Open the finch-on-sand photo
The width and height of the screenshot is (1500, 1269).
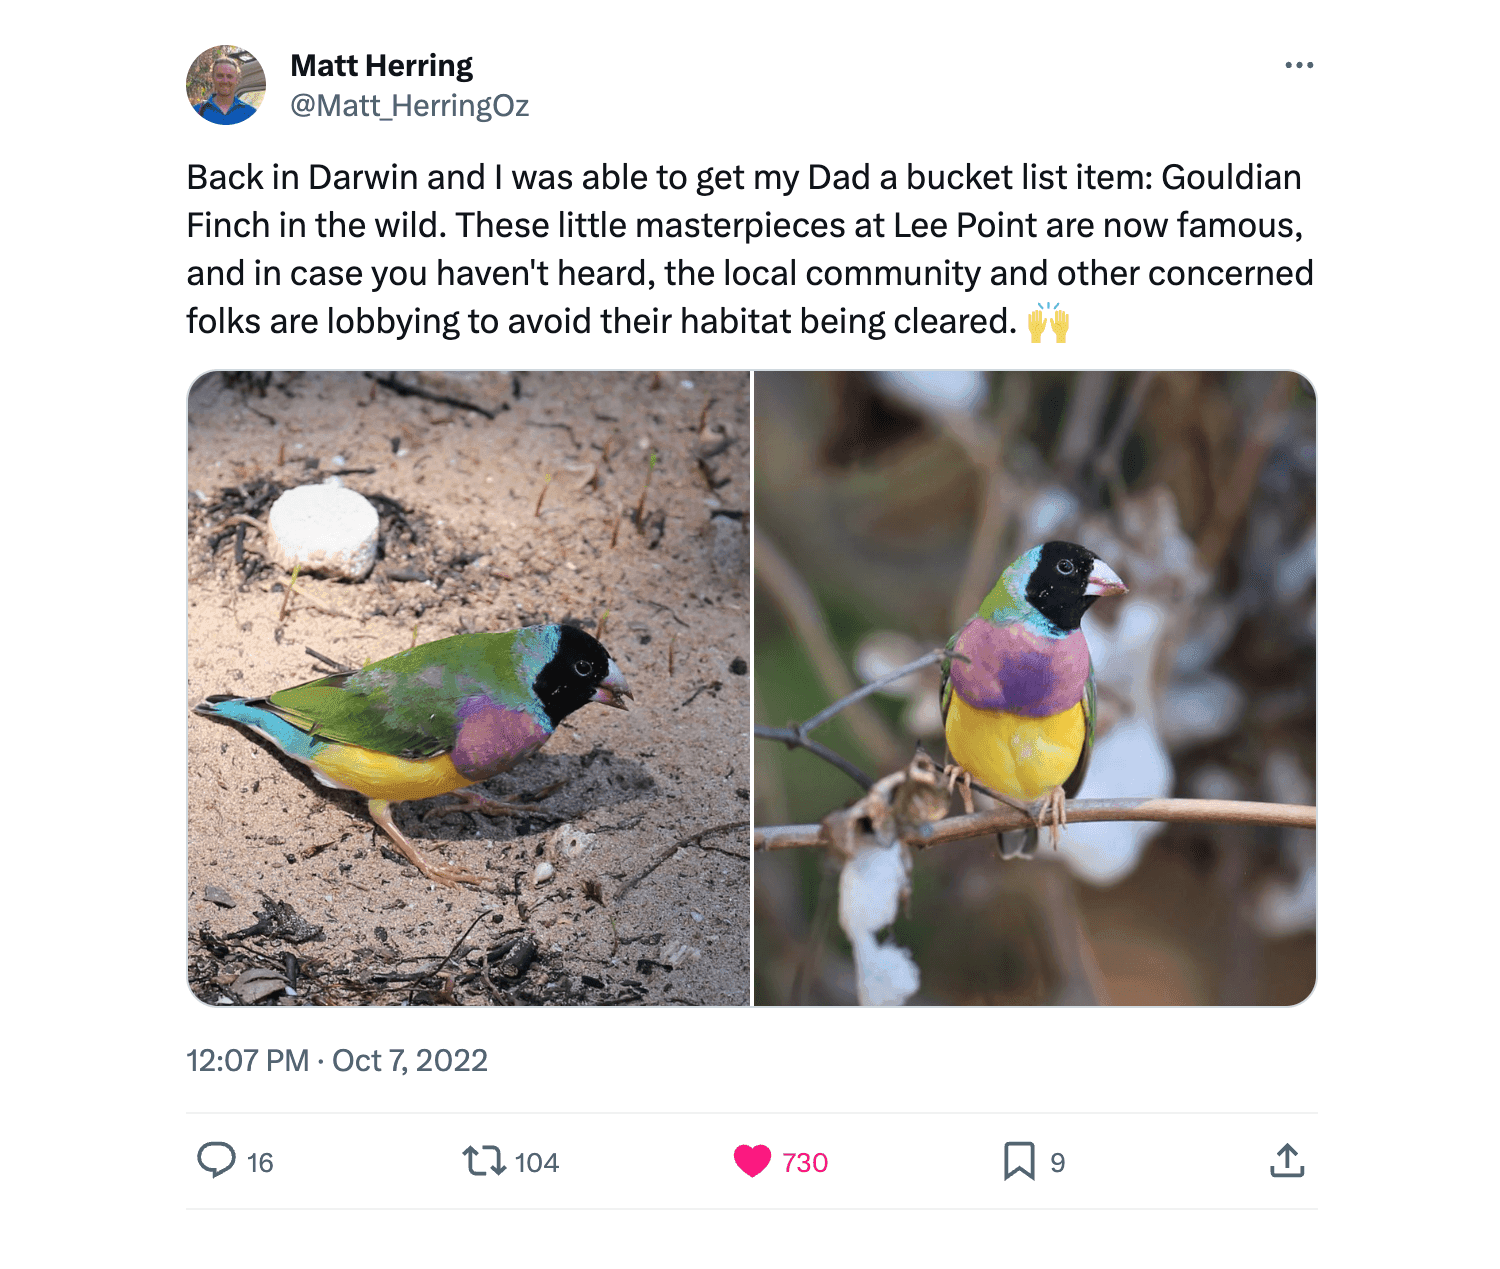click(x=468, y=688)
